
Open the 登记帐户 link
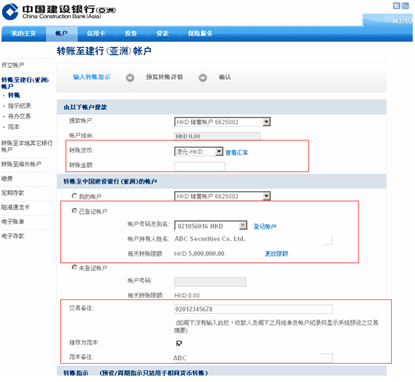pos(265,227)
